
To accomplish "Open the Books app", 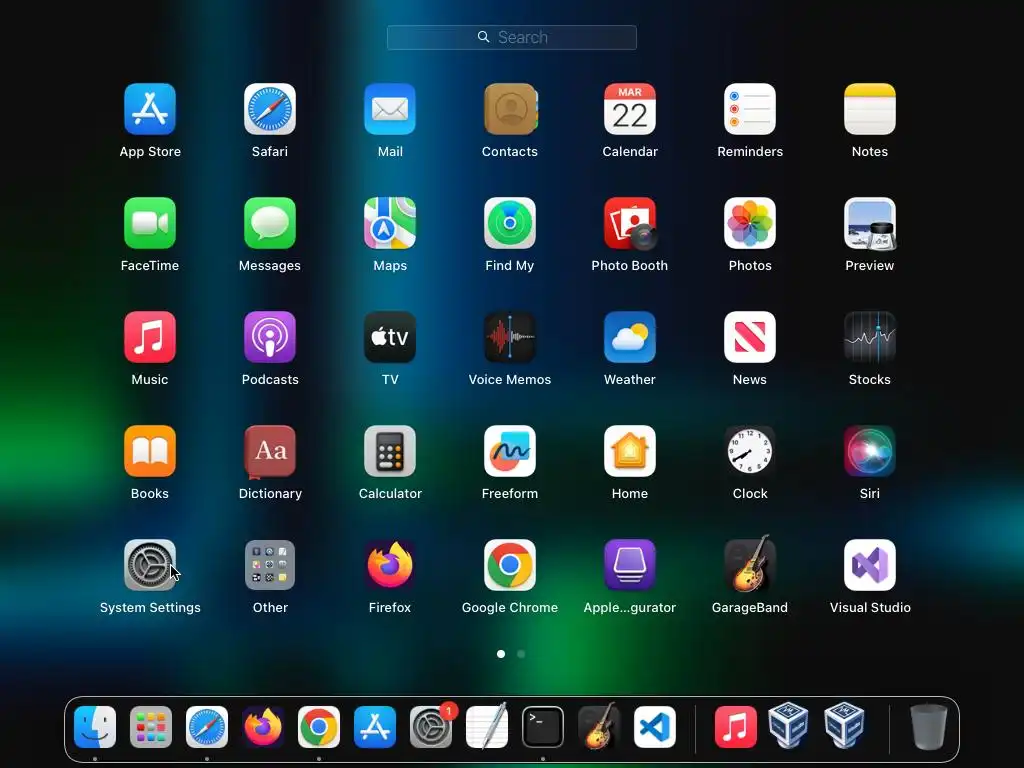I will click(x=150, y=451).
